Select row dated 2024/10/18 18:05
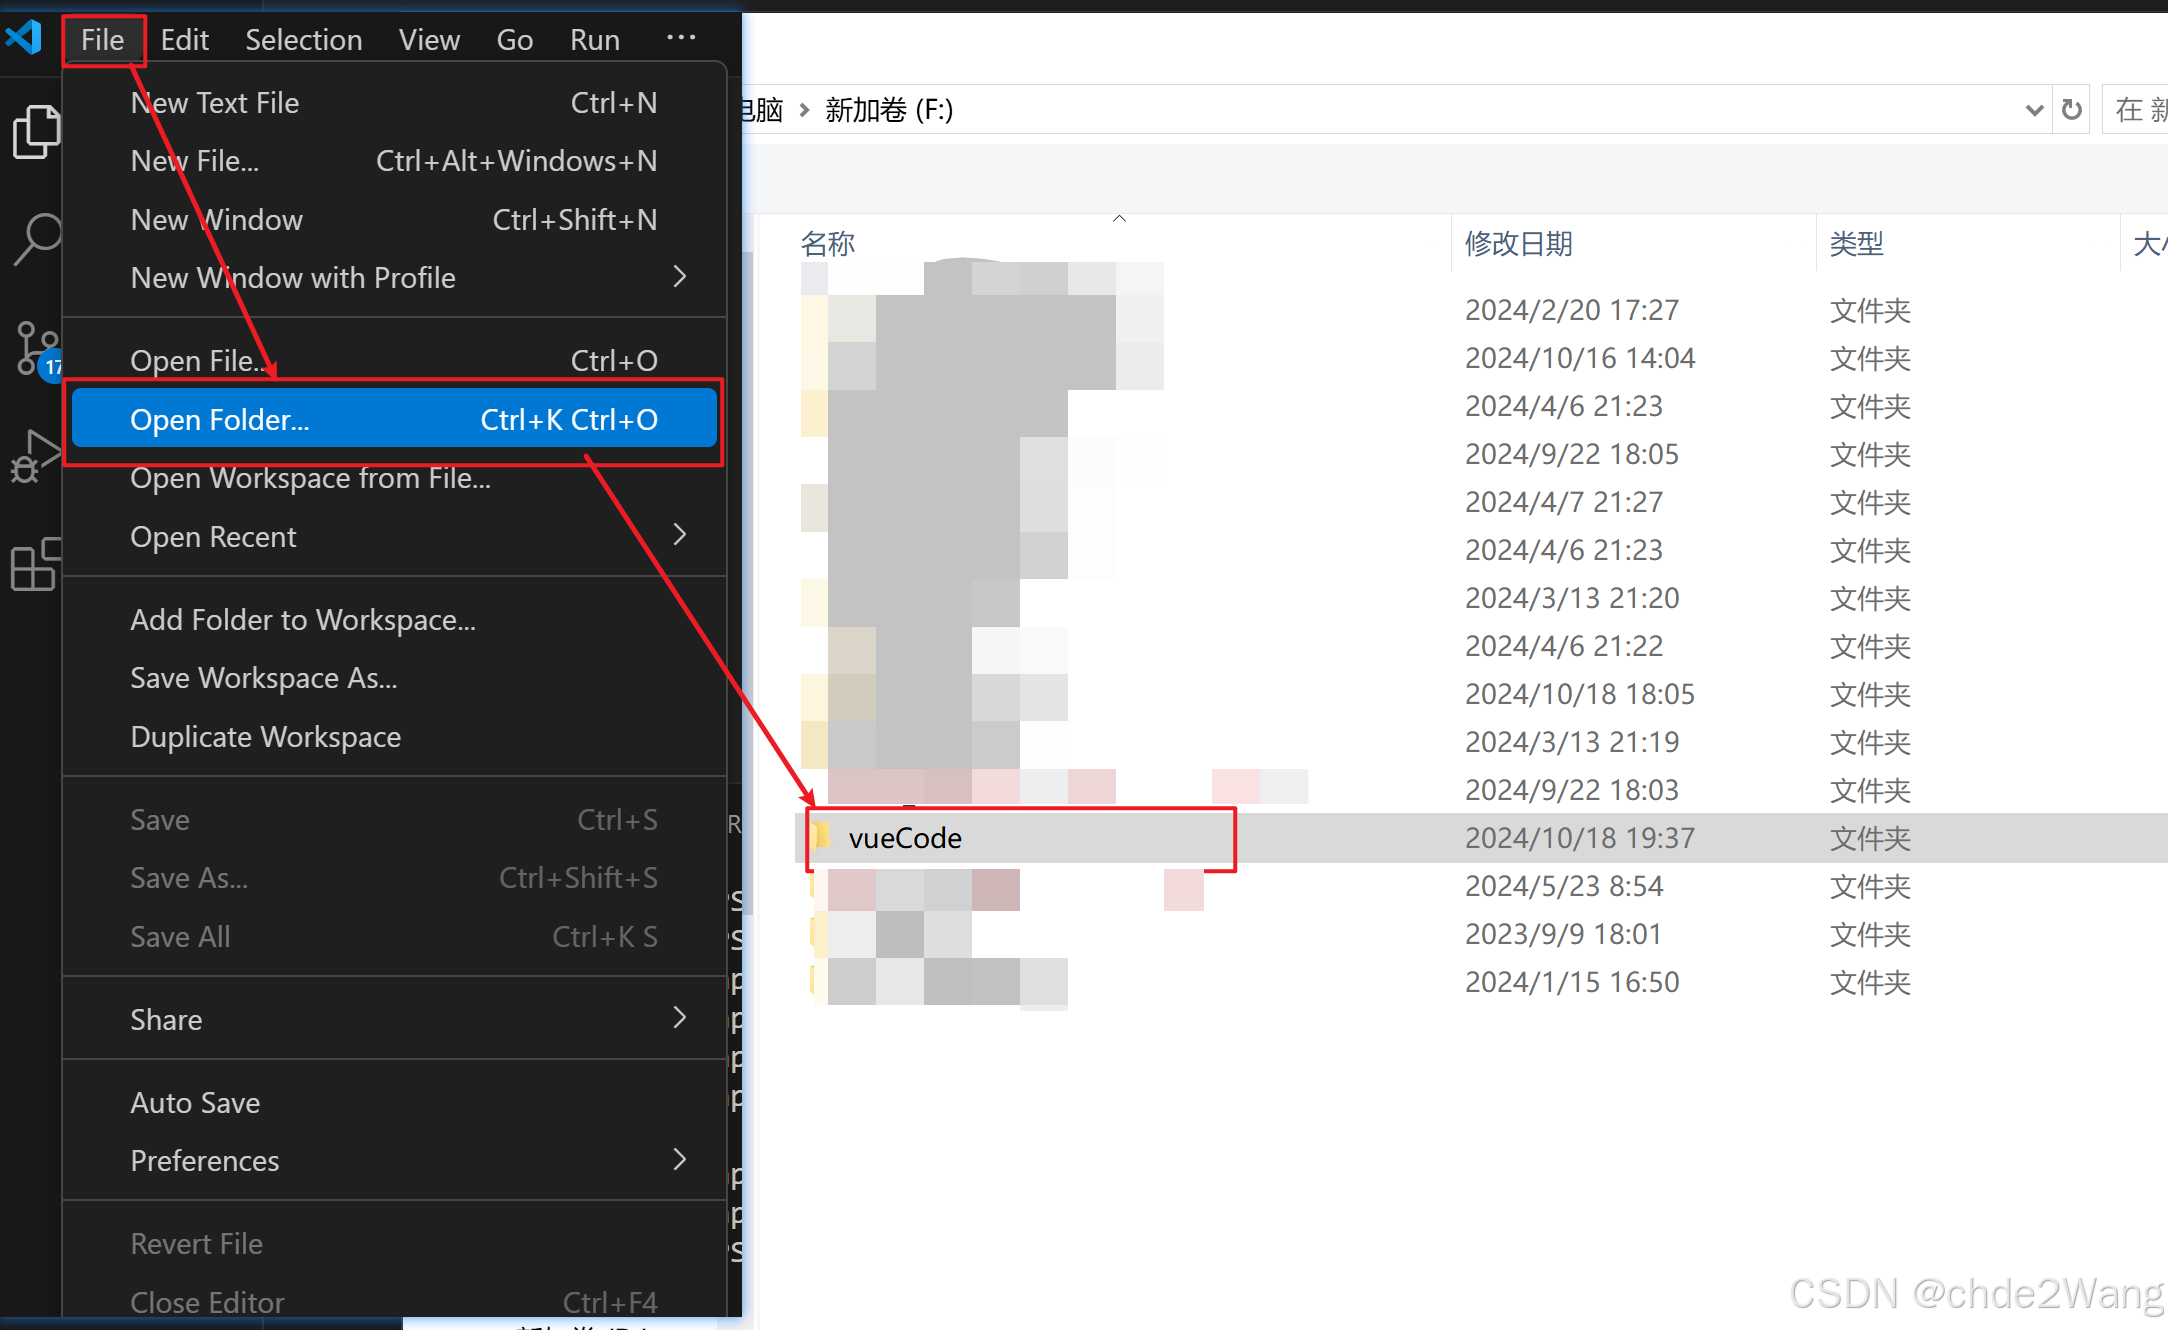The image size is (2168, 1330). (x=1480, y=694)
